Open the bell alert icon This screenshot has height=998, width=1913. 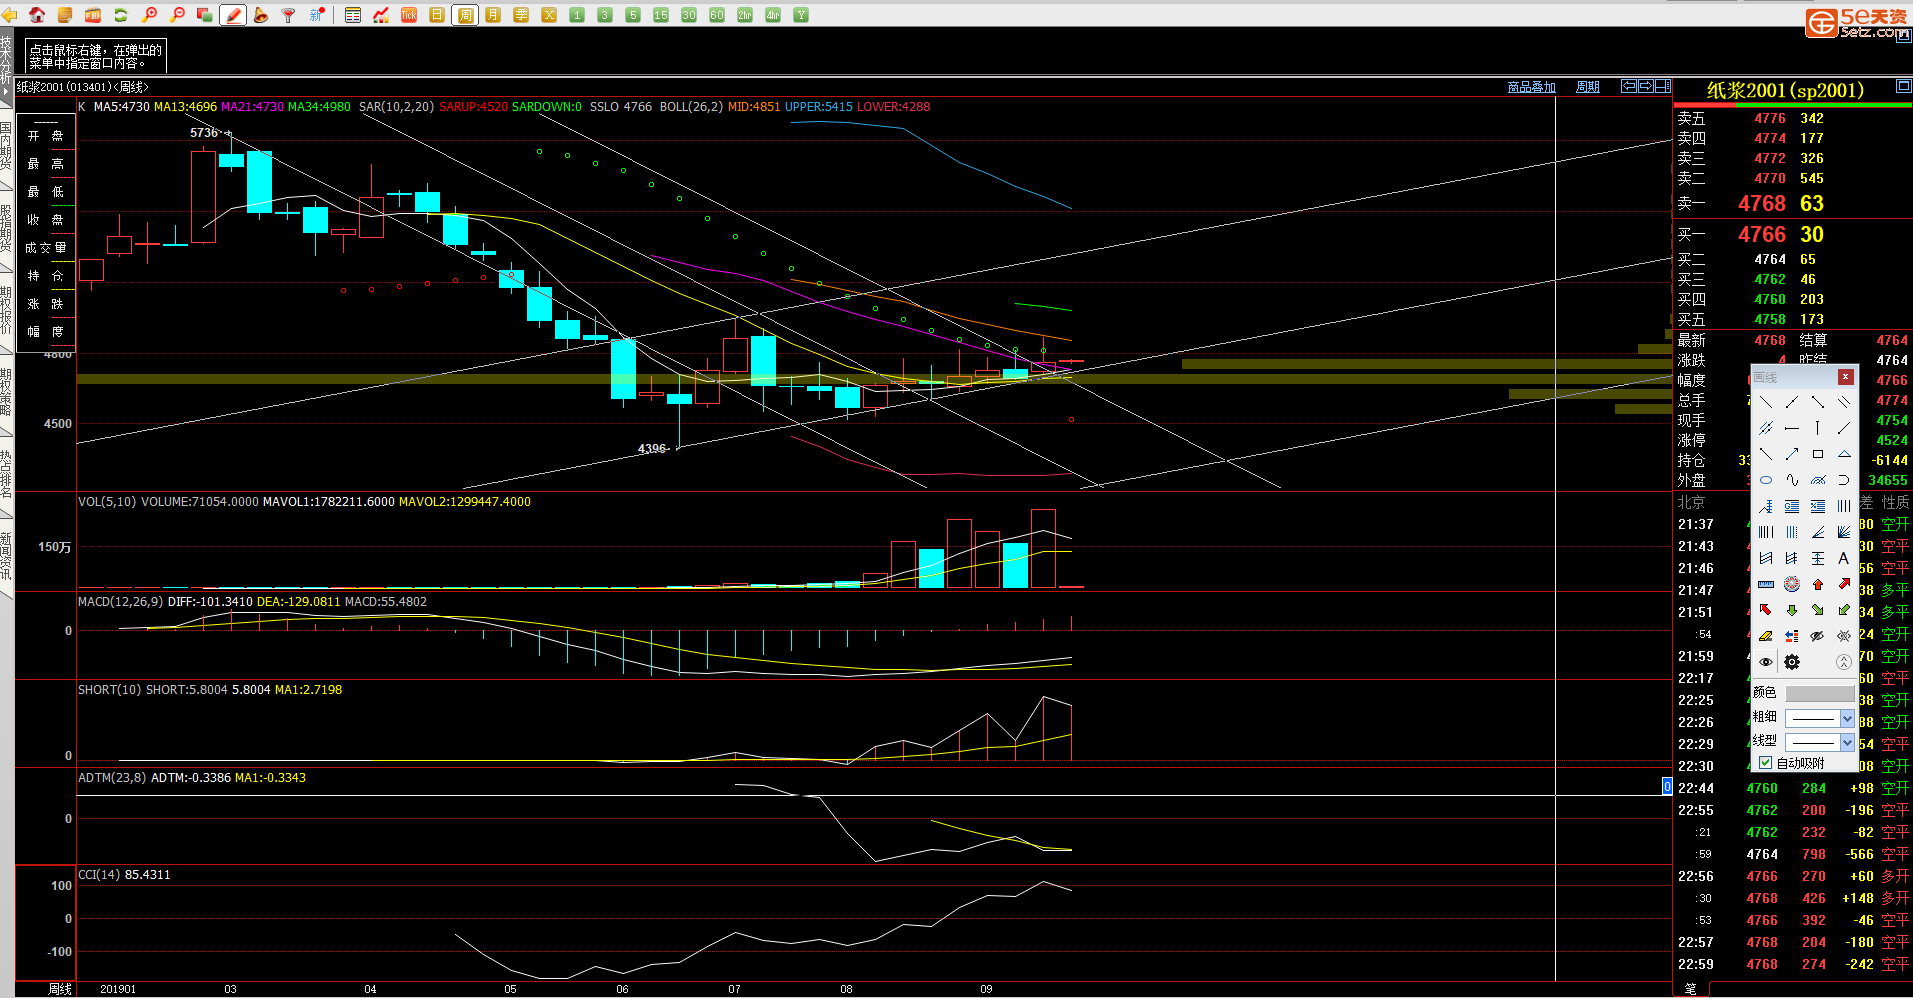261,15
